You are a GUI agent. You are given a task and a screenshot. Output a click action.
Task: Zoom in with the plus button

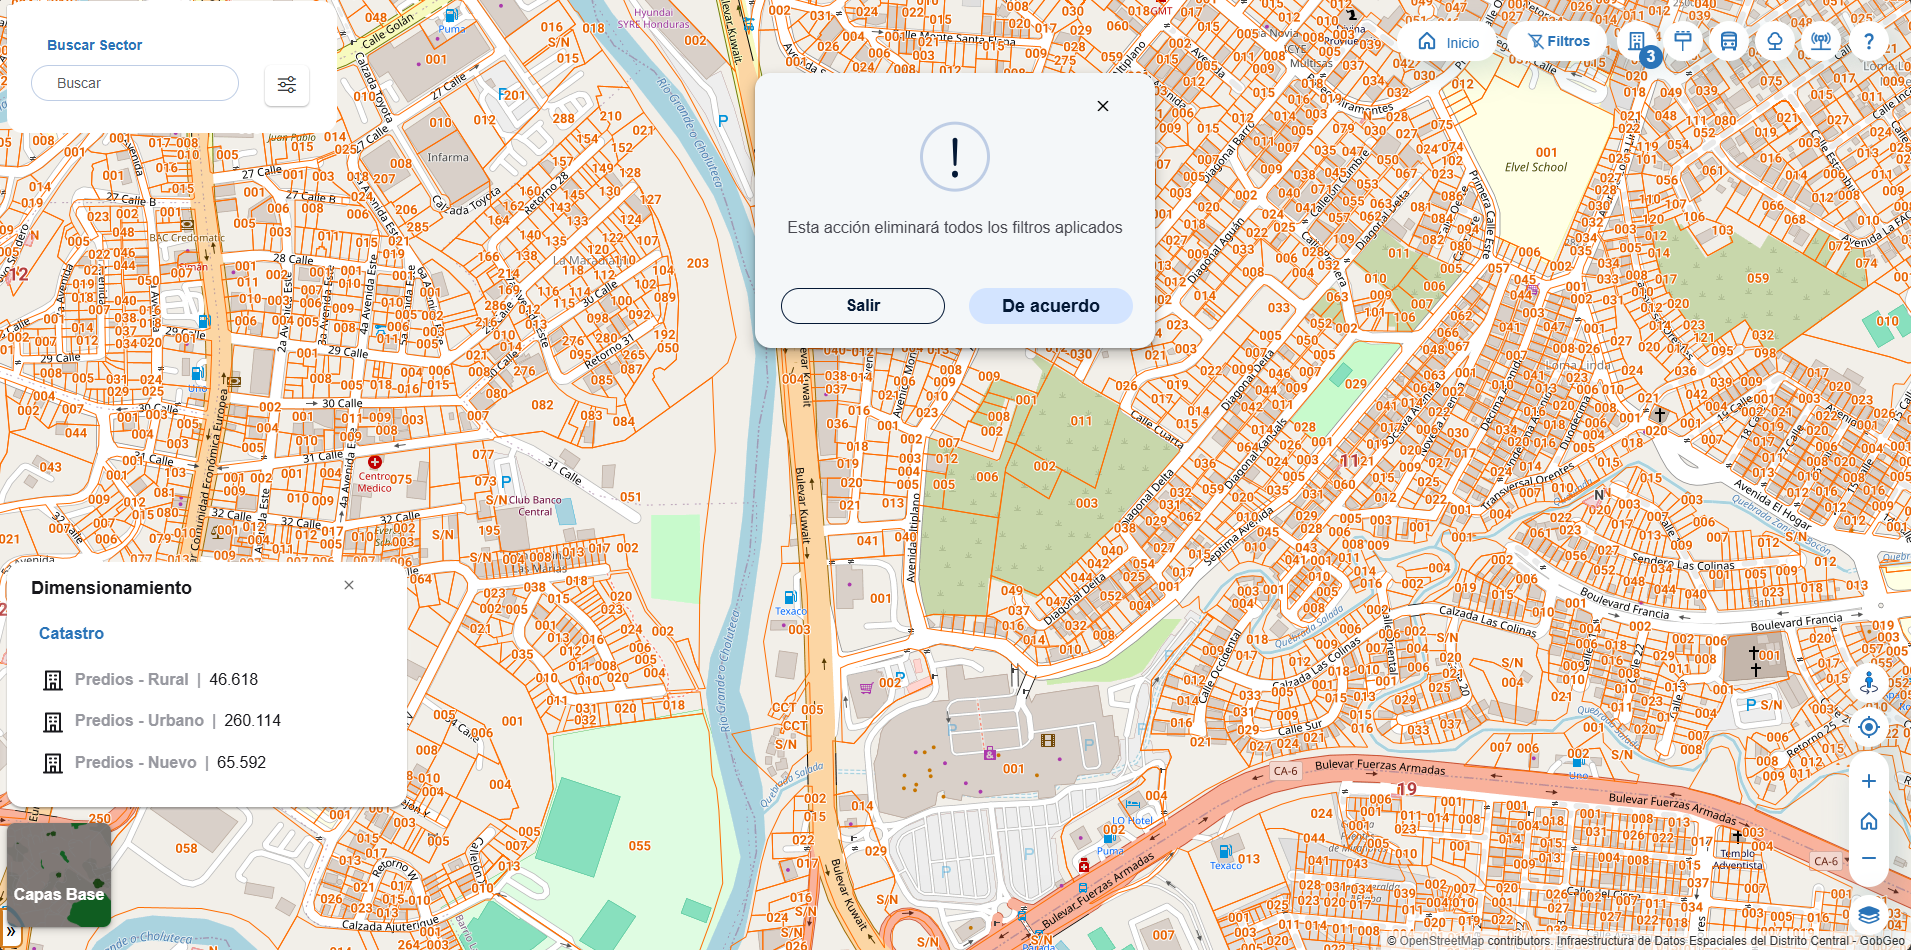pos(1869,781)
